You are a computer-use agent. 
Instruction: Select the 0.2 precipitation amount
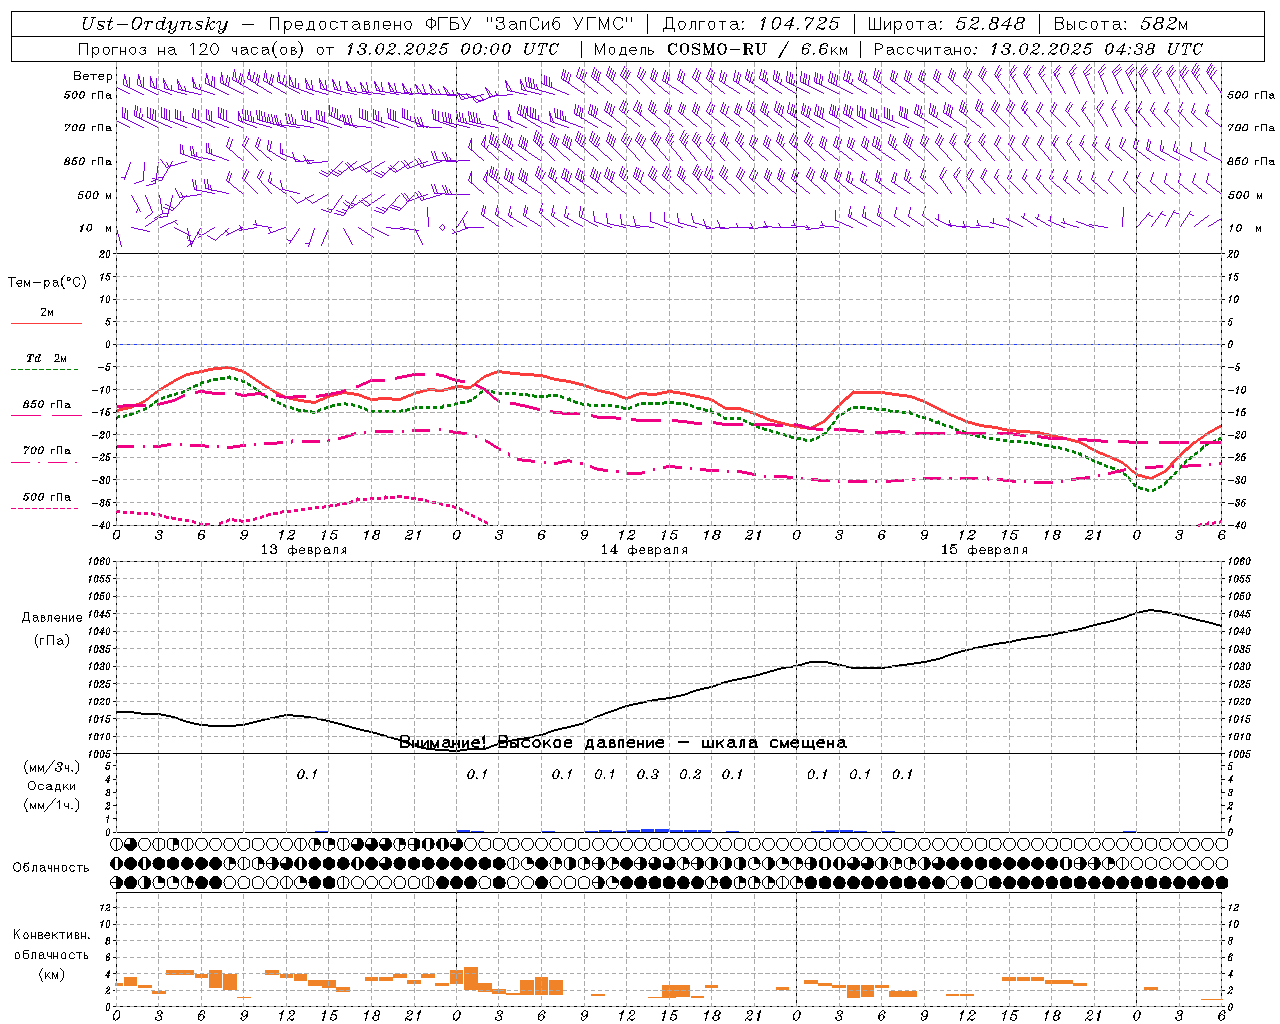(690, 774)
